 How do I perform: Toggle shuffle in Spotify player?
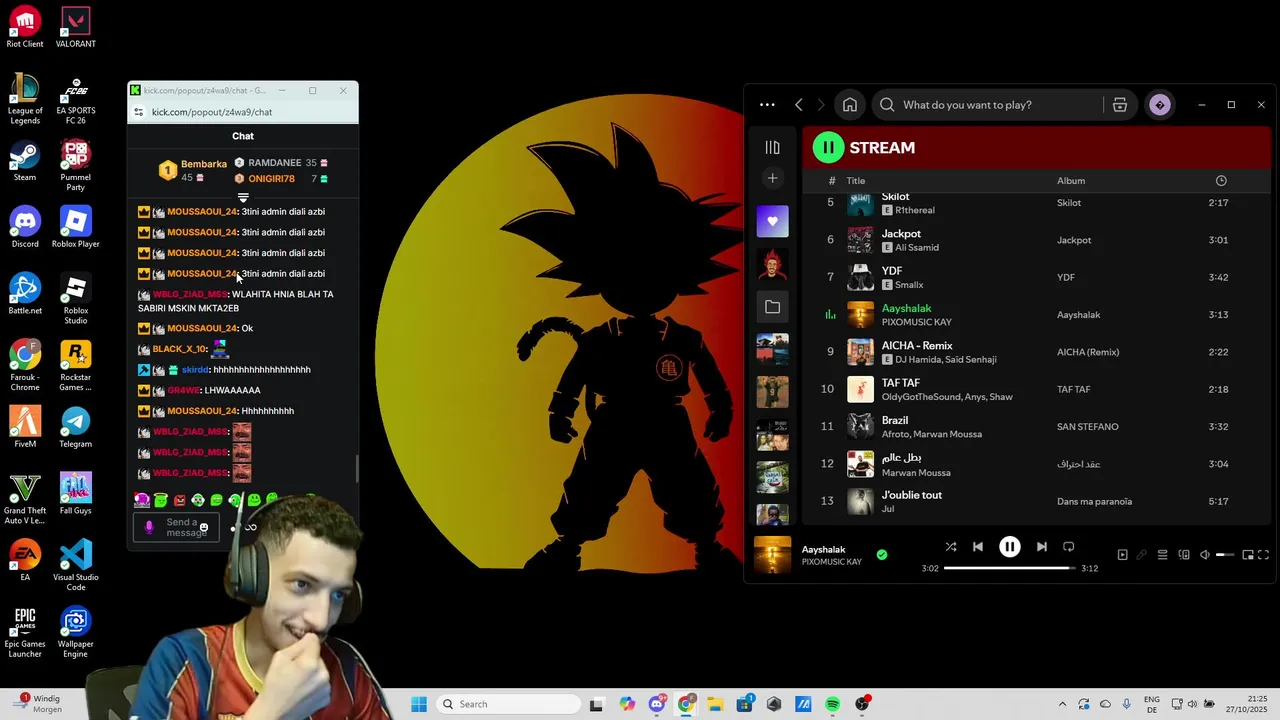951,547
